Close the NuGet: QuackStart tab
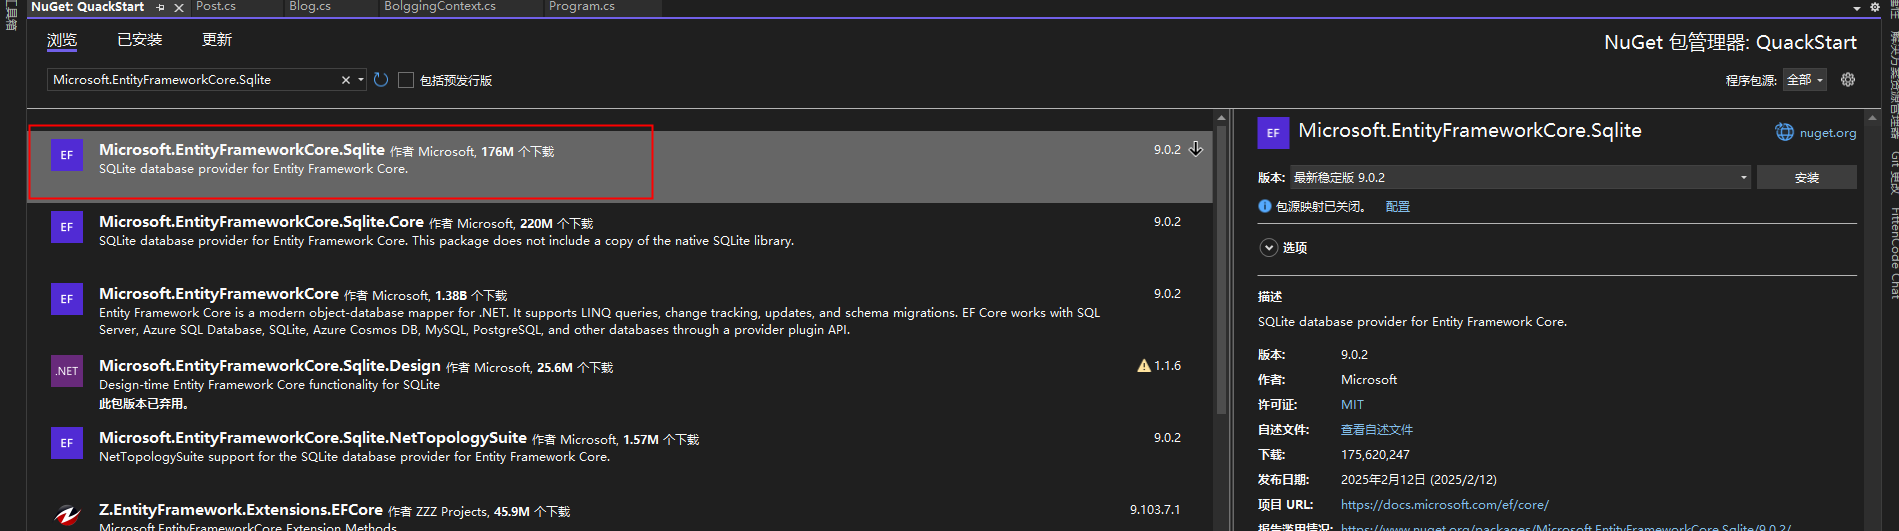This screenshot has width=1899, height=531. (179, 7)
